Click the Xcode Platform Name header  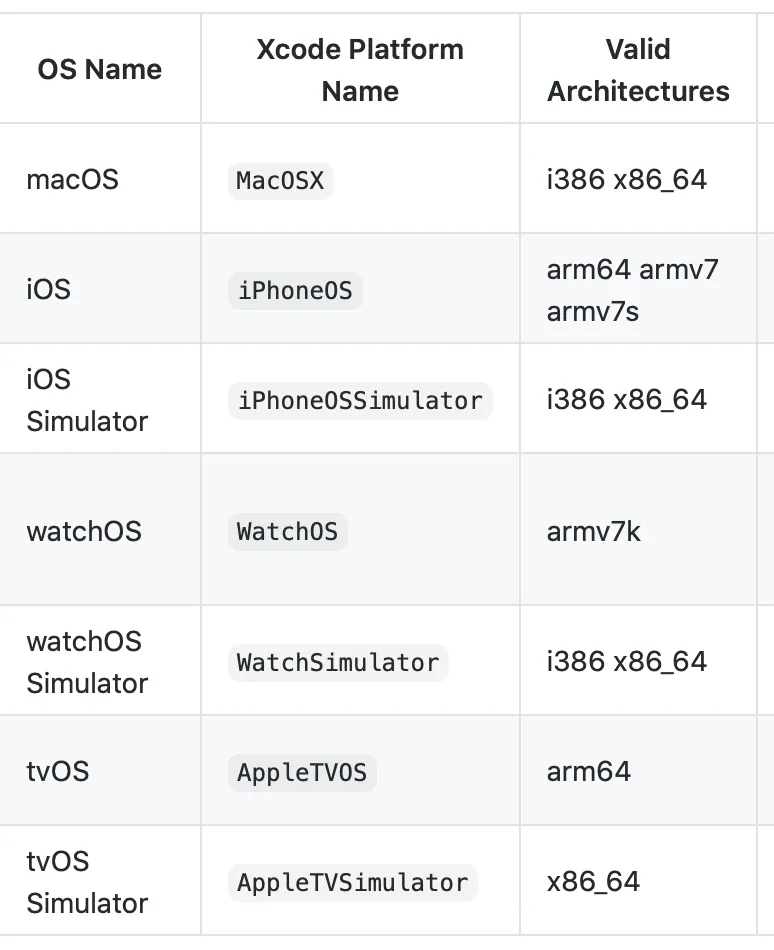[360, 70]
